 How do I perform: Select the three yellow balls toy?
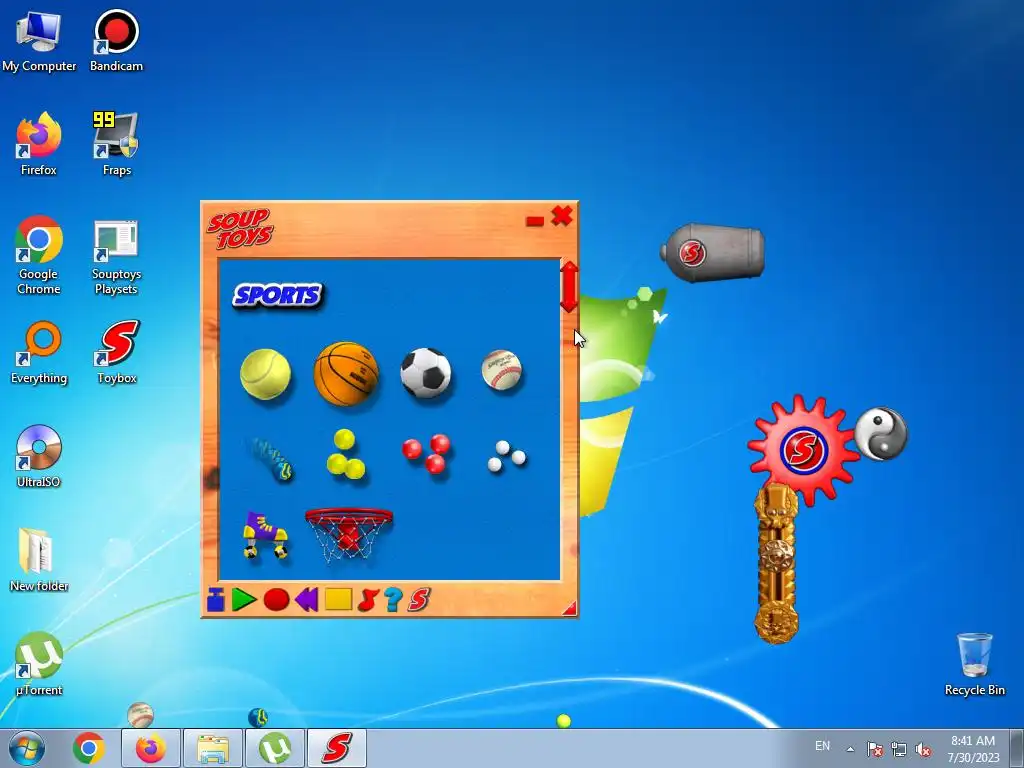(x=345, y=455)
